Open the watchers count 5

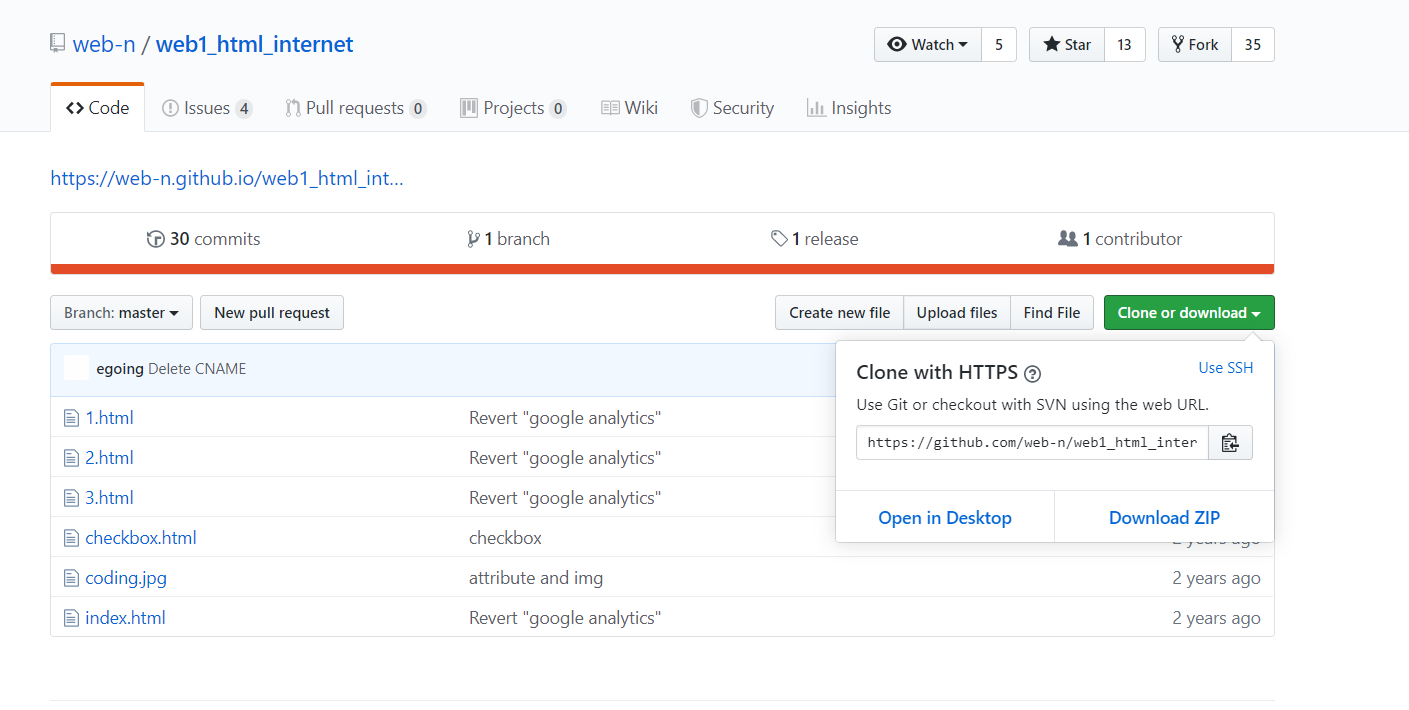coord(998,45)
